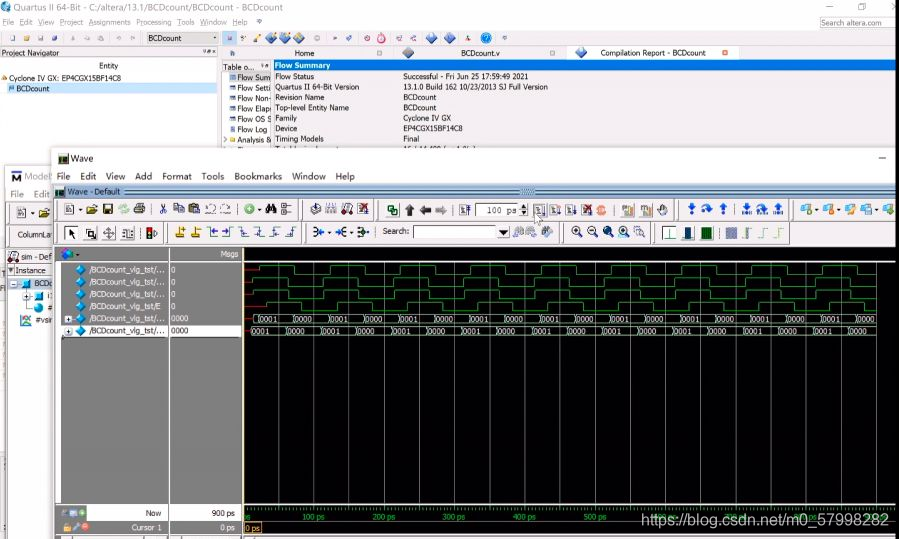Click the Cyclone IV GX device entry

click(64, 78)
